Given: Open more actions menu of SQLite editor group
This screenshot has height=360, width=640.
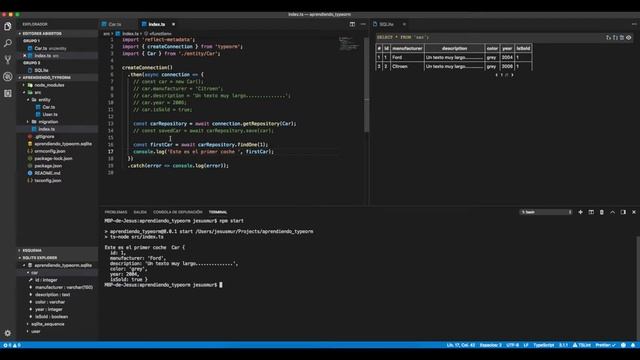Looking at the screenshot, I should (x=634, y=24).
